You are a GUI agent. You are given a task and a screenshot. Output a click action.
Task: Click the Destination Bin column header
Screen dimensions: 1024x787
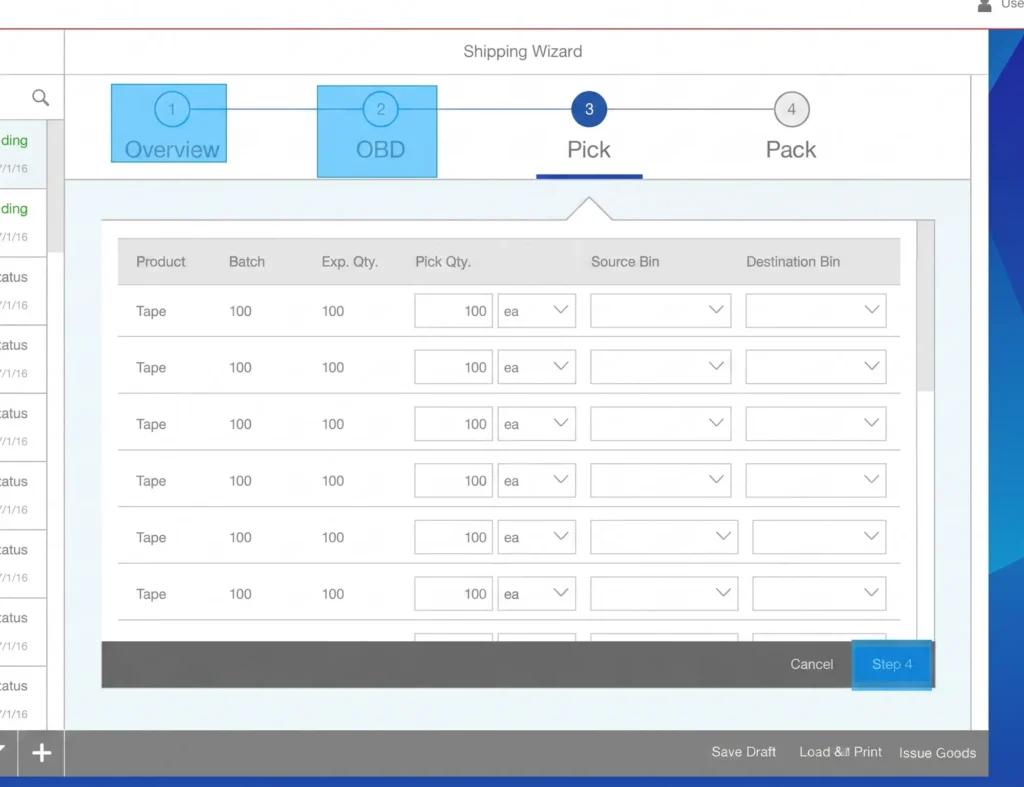(793, 262)
